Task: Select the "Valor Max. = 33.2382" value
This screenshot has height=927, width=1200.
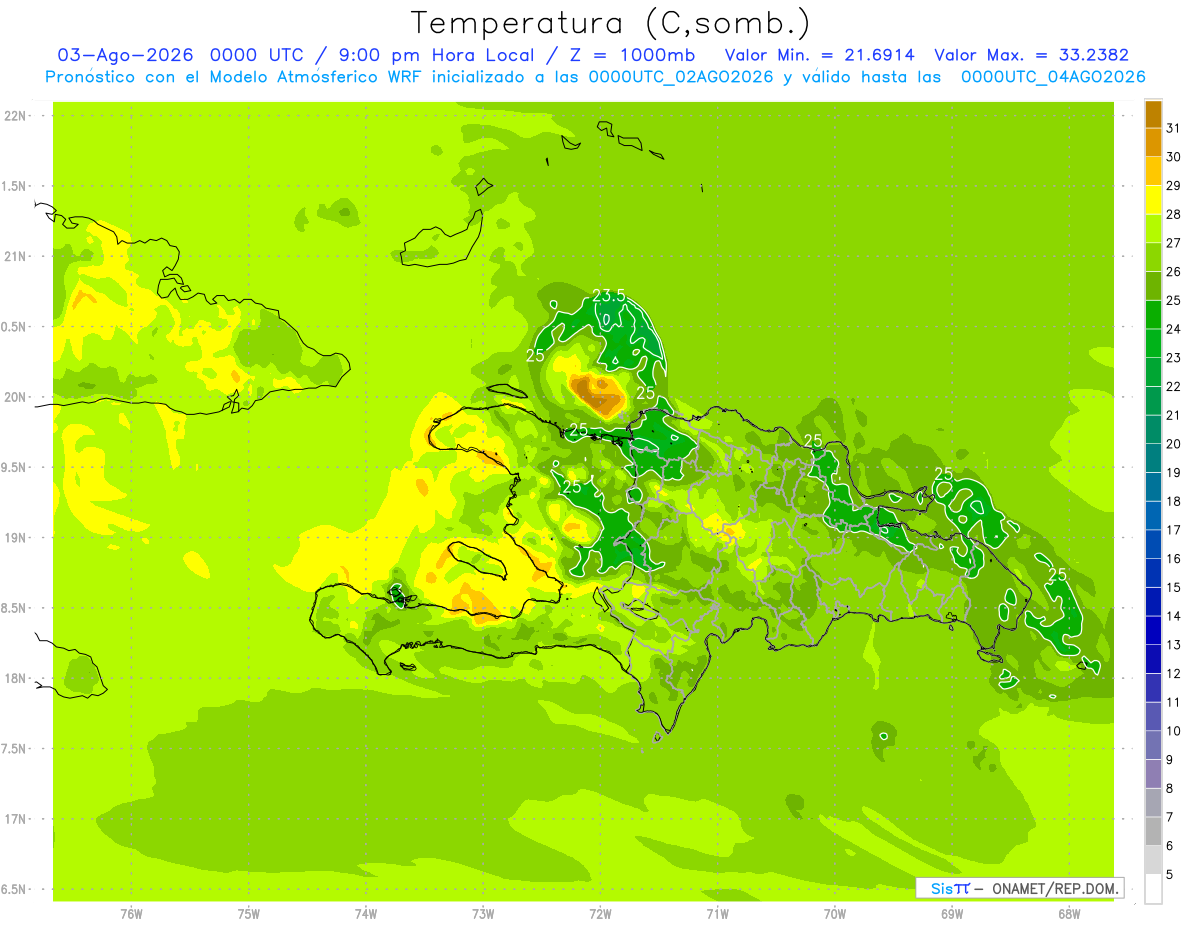Action: 1032,55
